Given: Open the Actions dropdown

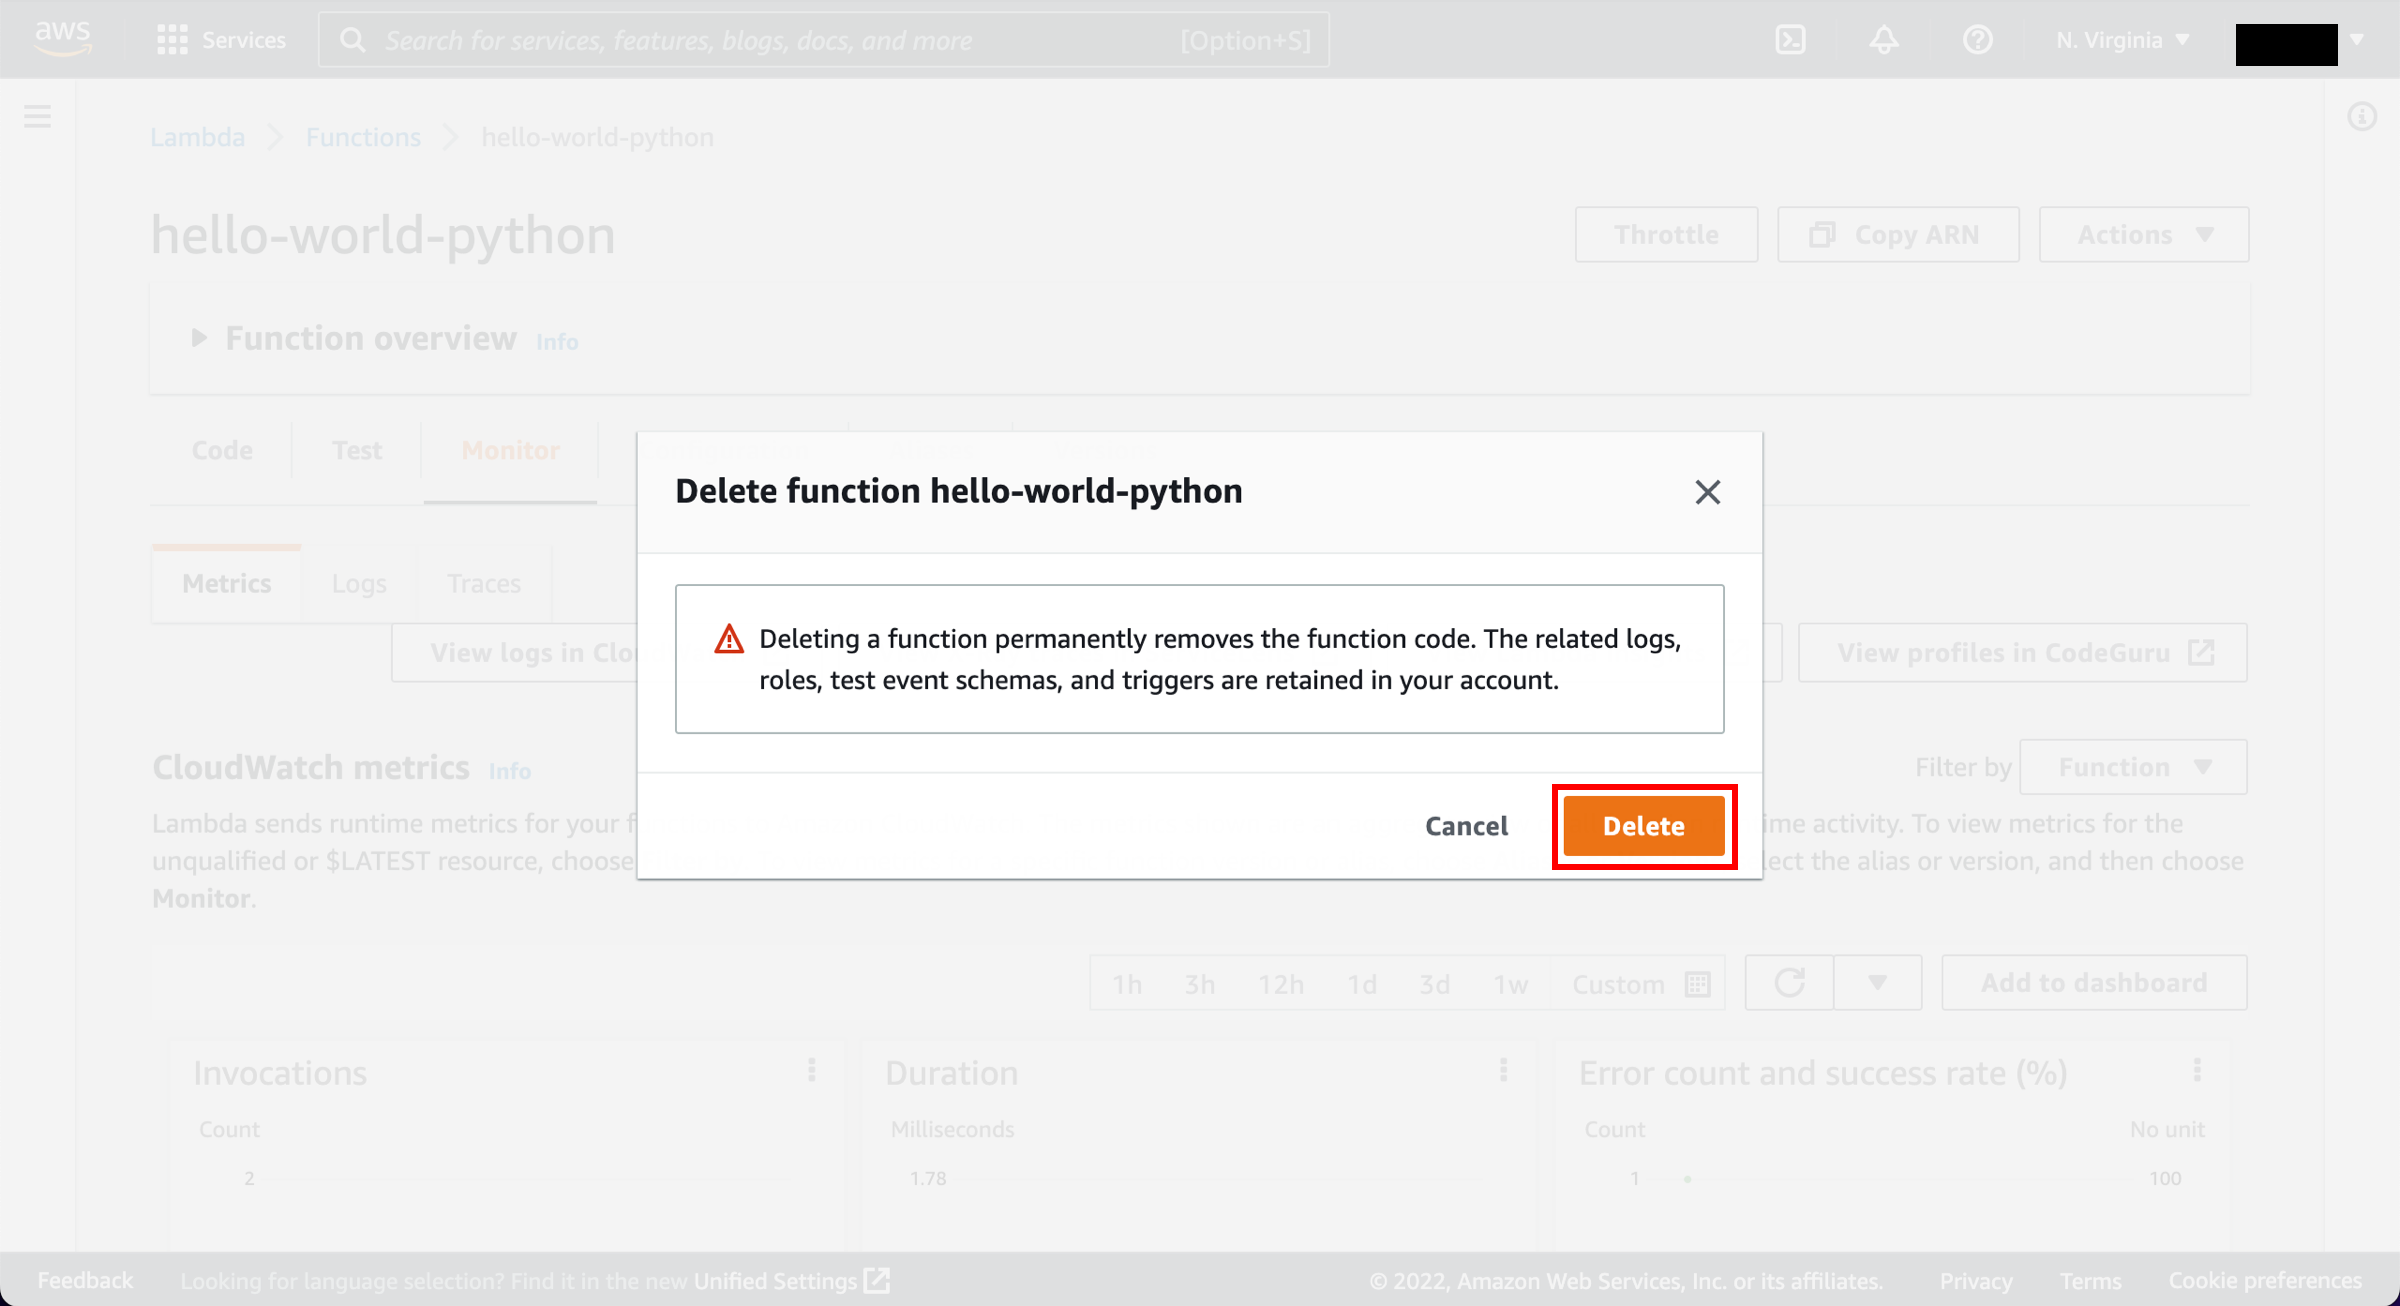Looking at the screenshot, I should [x=2142, y=234].
